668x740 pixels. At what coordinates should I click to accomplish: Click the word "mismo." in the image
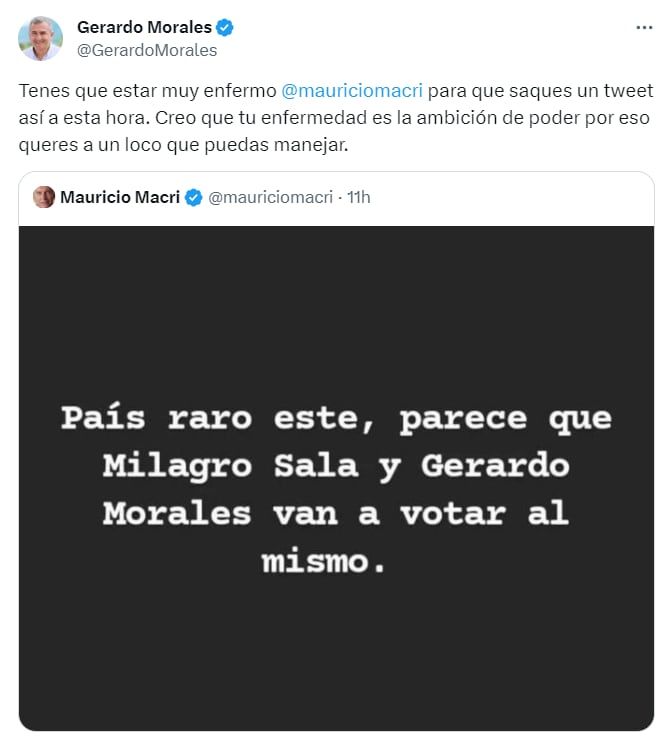pyautogui.click(x=323, y=561)
